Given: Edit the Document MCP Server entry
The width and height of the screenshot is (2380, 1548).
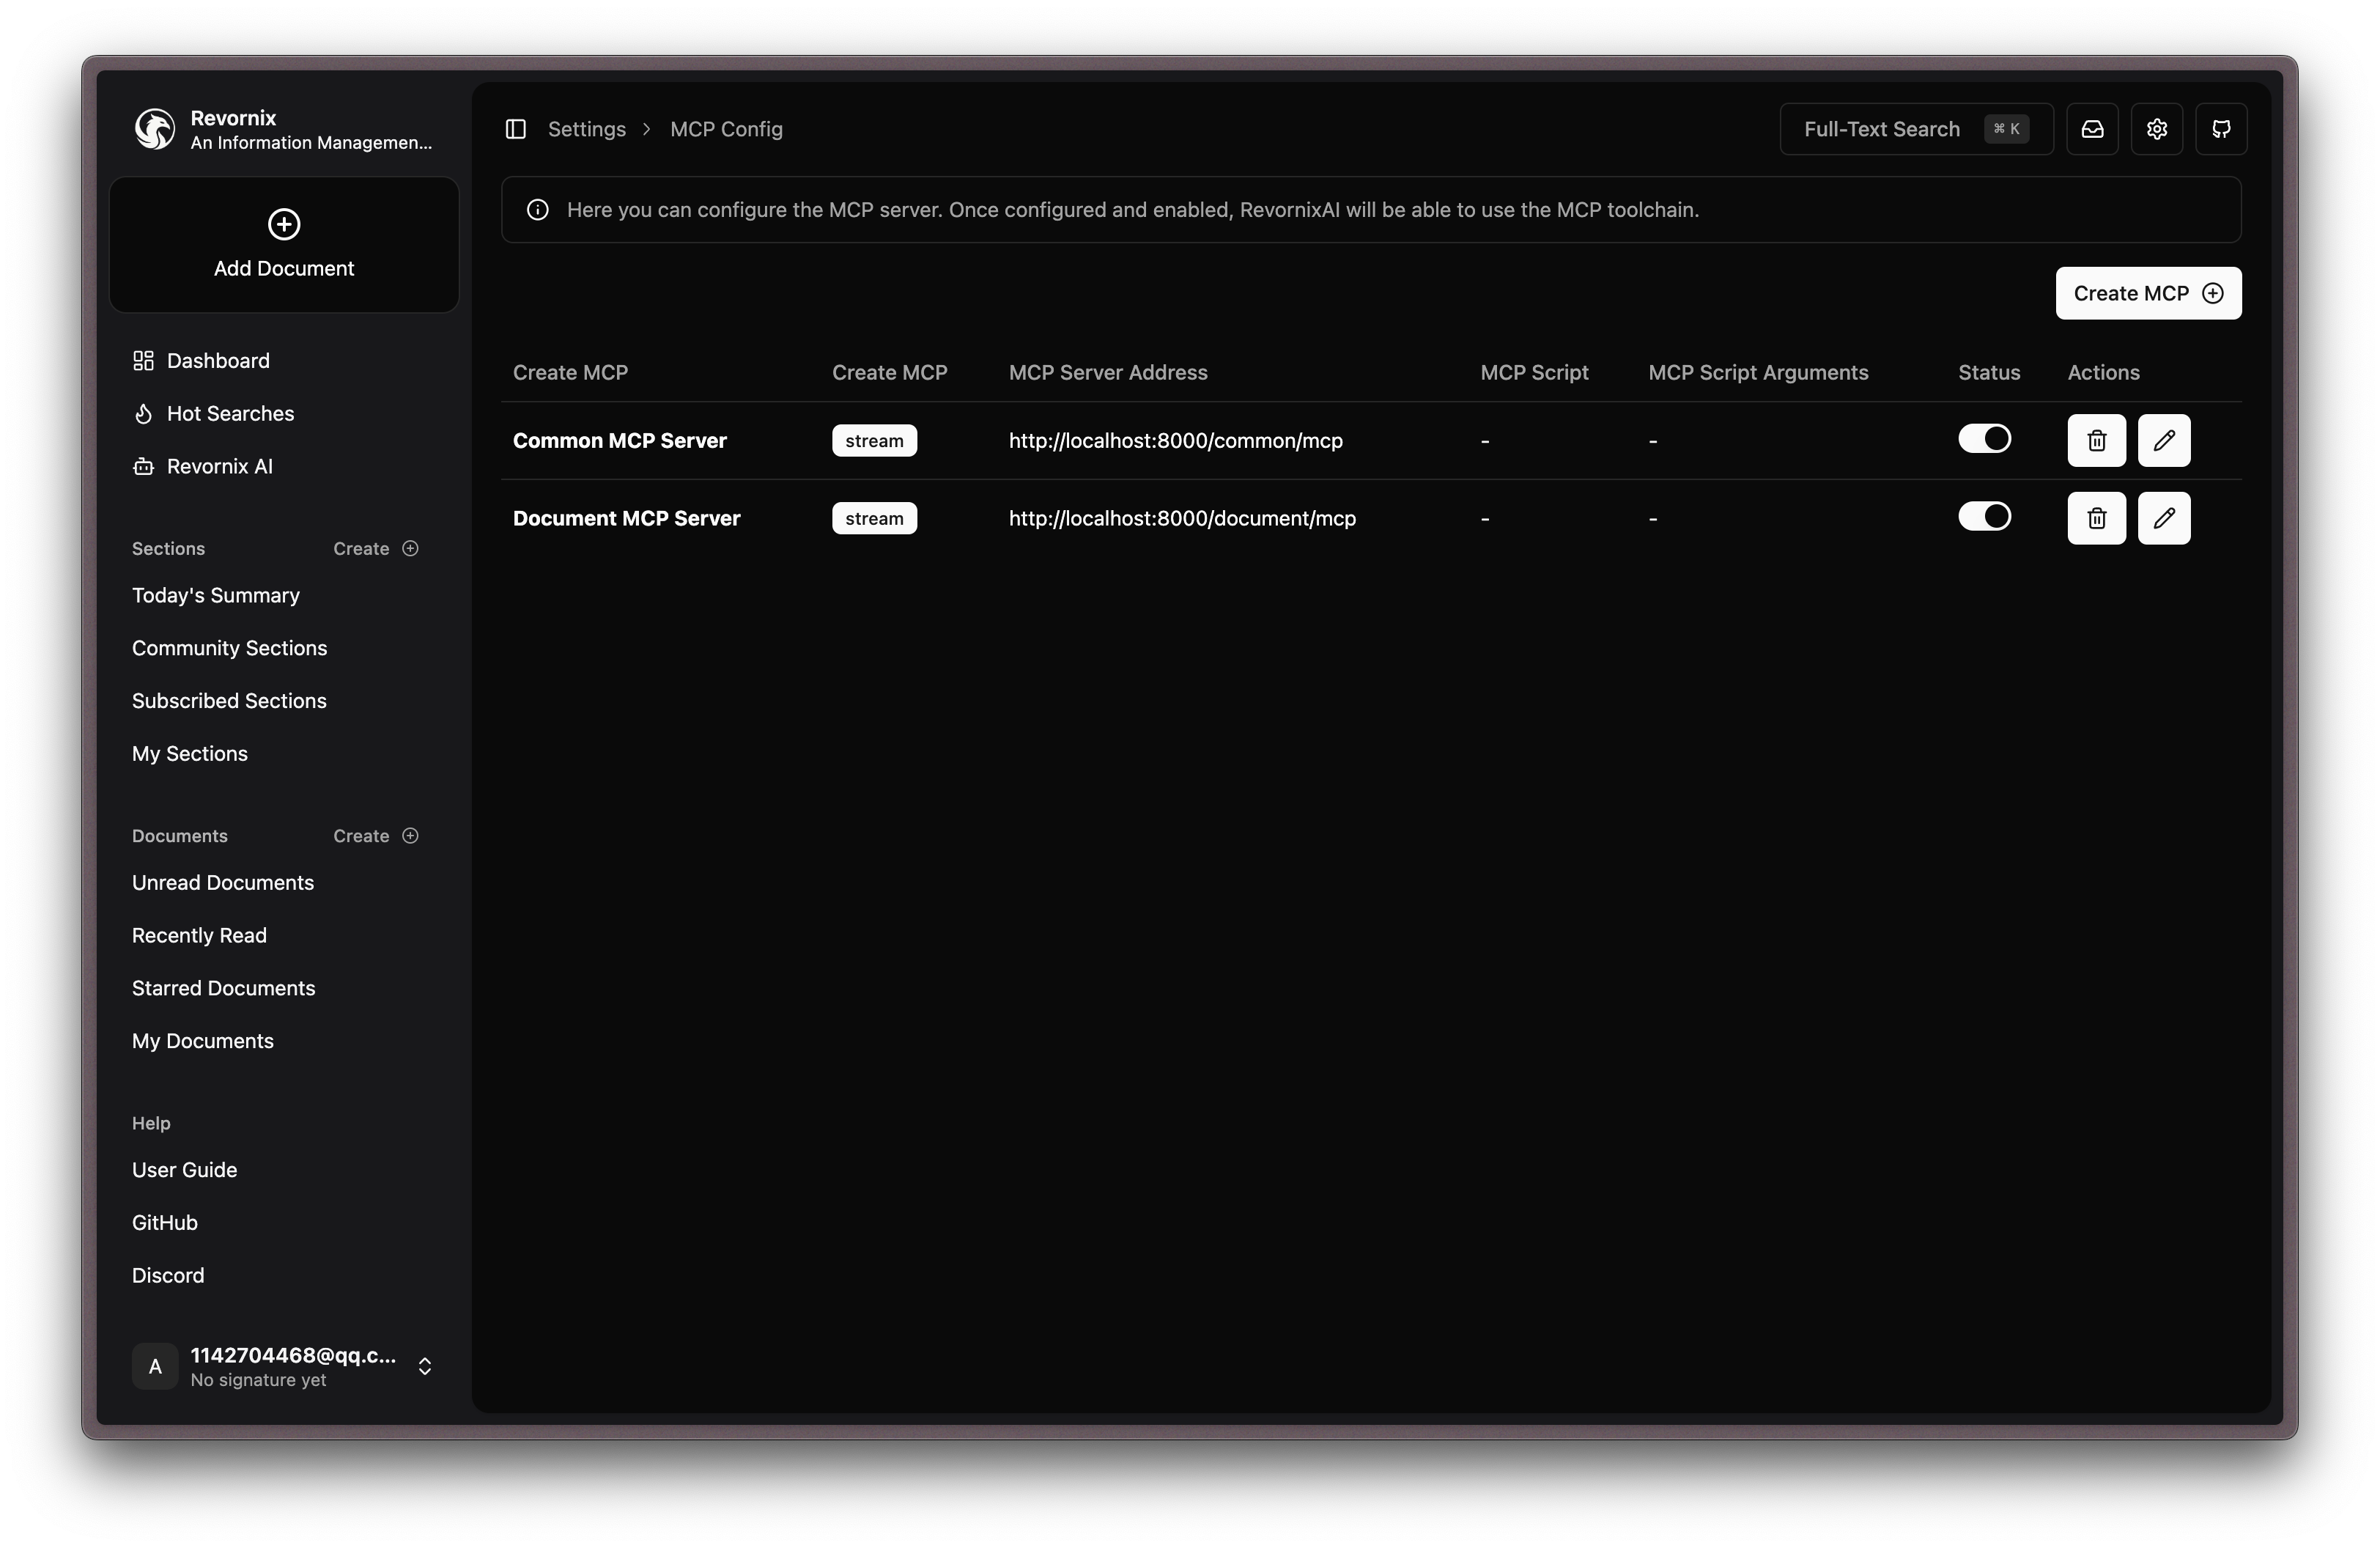Looking at the screenshot, I should tap(2164, 518).
